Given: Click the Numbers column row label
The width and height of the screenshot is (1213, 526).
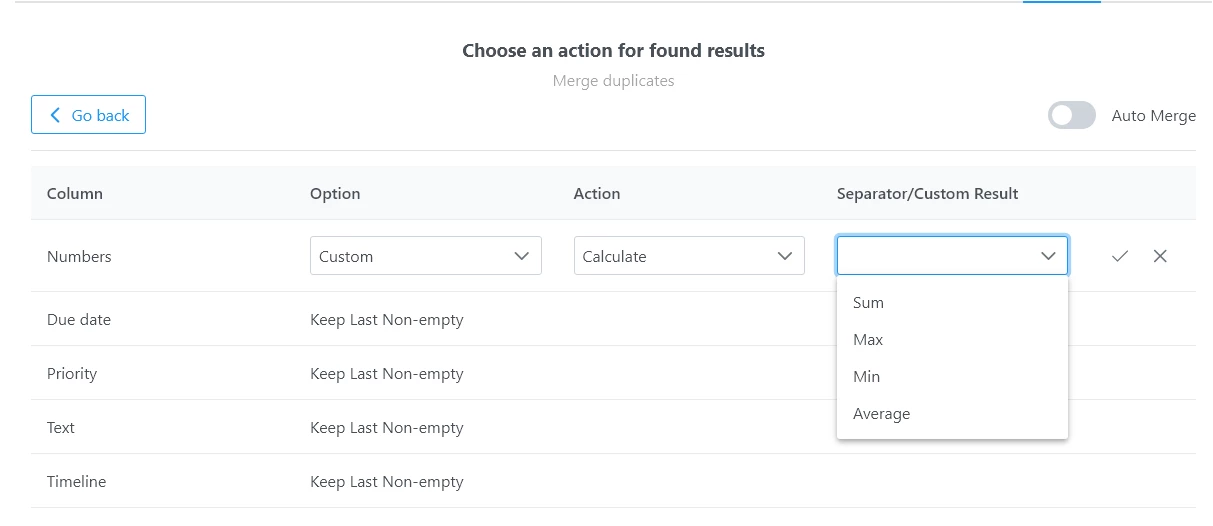Looking at the screenshot, I should pos(79,256).
